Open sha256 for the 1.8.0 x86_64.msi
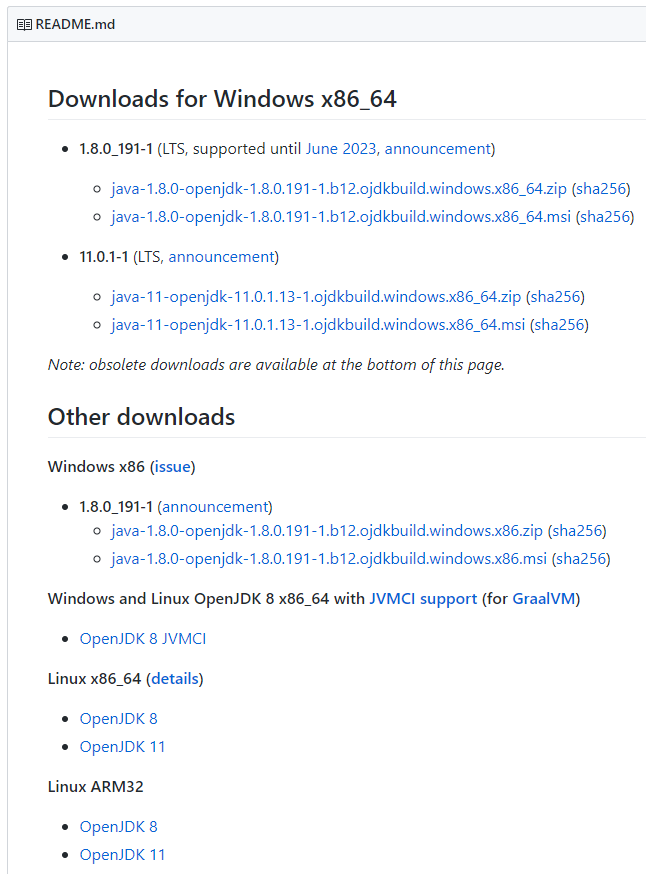Viewport: 646px width, 874px height. coord(605,217)
